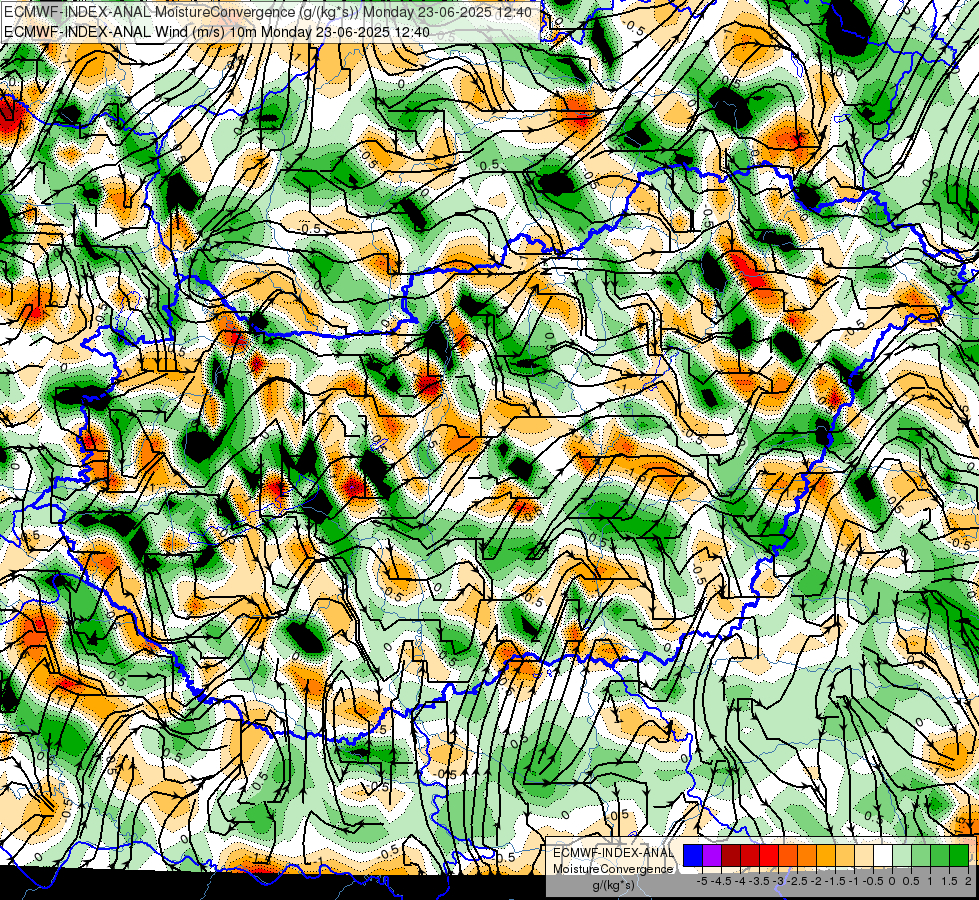Screen dimensions: 979x900
Task: Click the legend tick value -5
Action: (x=702, y=881)
